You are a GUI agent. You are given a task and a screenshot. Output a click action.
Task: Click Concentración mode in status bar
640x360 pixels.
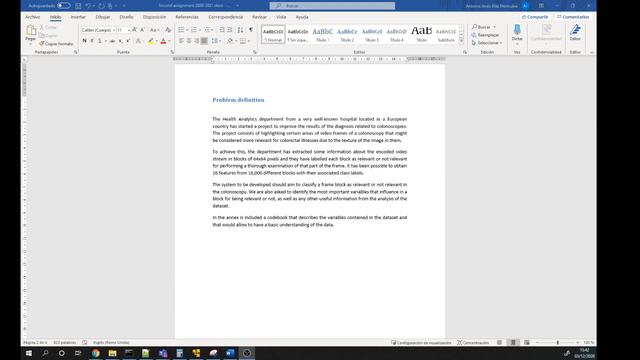473,343
